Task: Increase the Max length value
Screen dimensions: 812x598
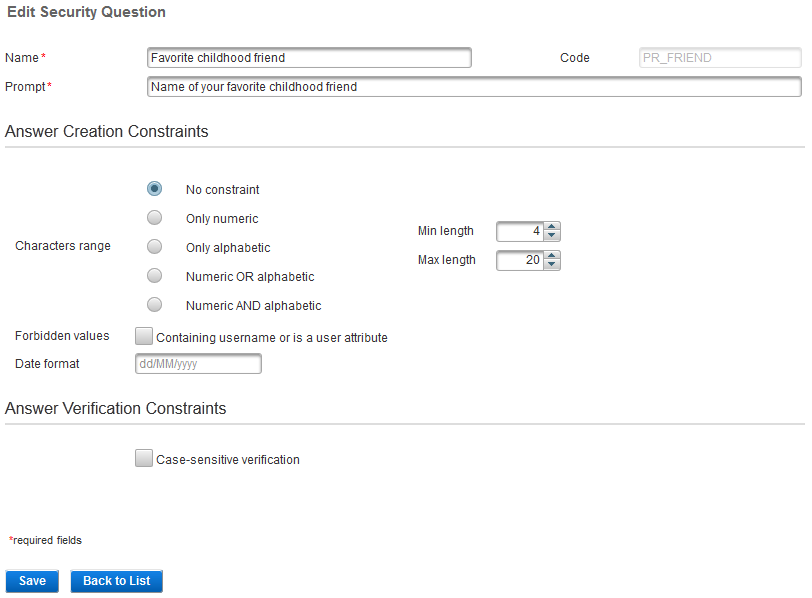Action: pyautogui.click(x=551, y=255)
